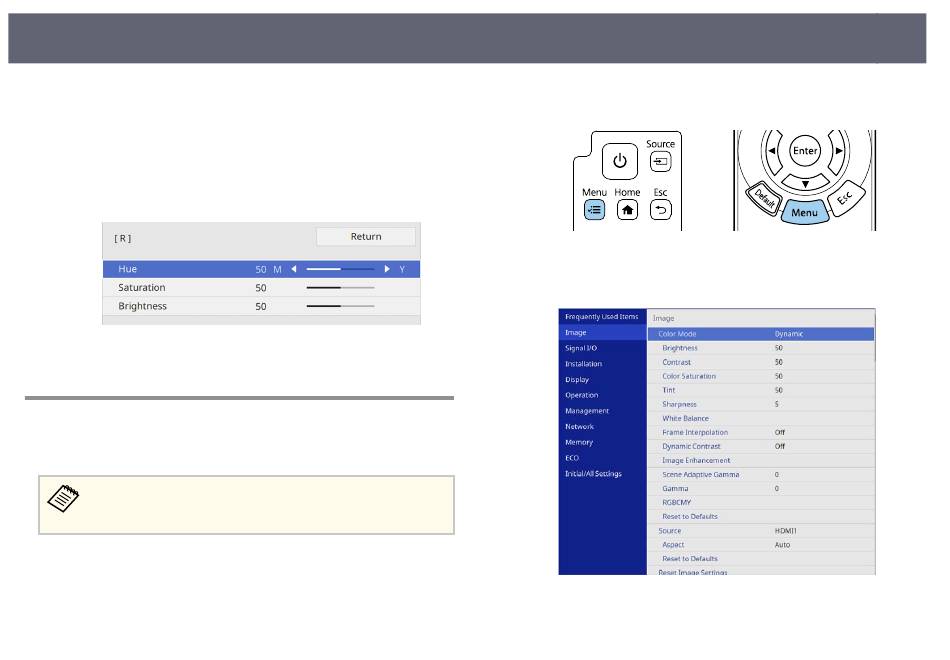
Task: Click the Return button in RGBCMY dialog
Action: (x=366, y=236)
